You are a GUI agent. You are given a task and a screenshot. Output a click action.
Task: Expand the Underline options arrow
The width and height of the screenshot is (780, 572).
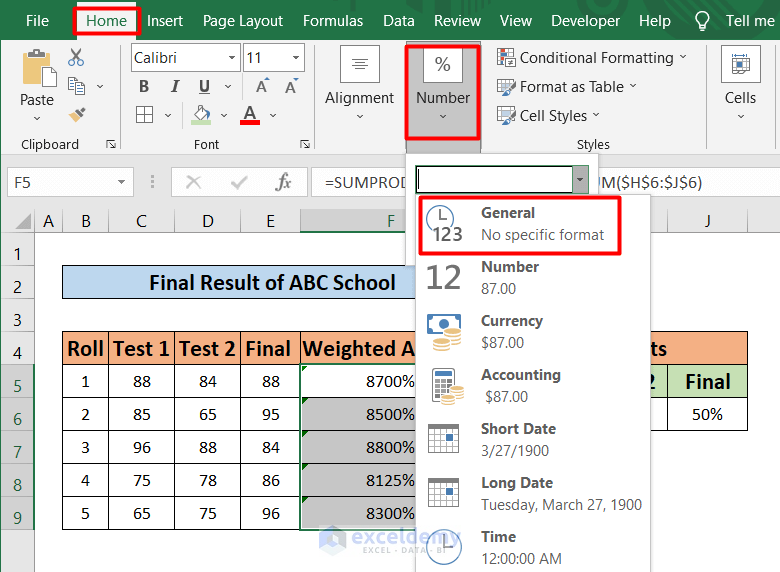coord(228,87)
